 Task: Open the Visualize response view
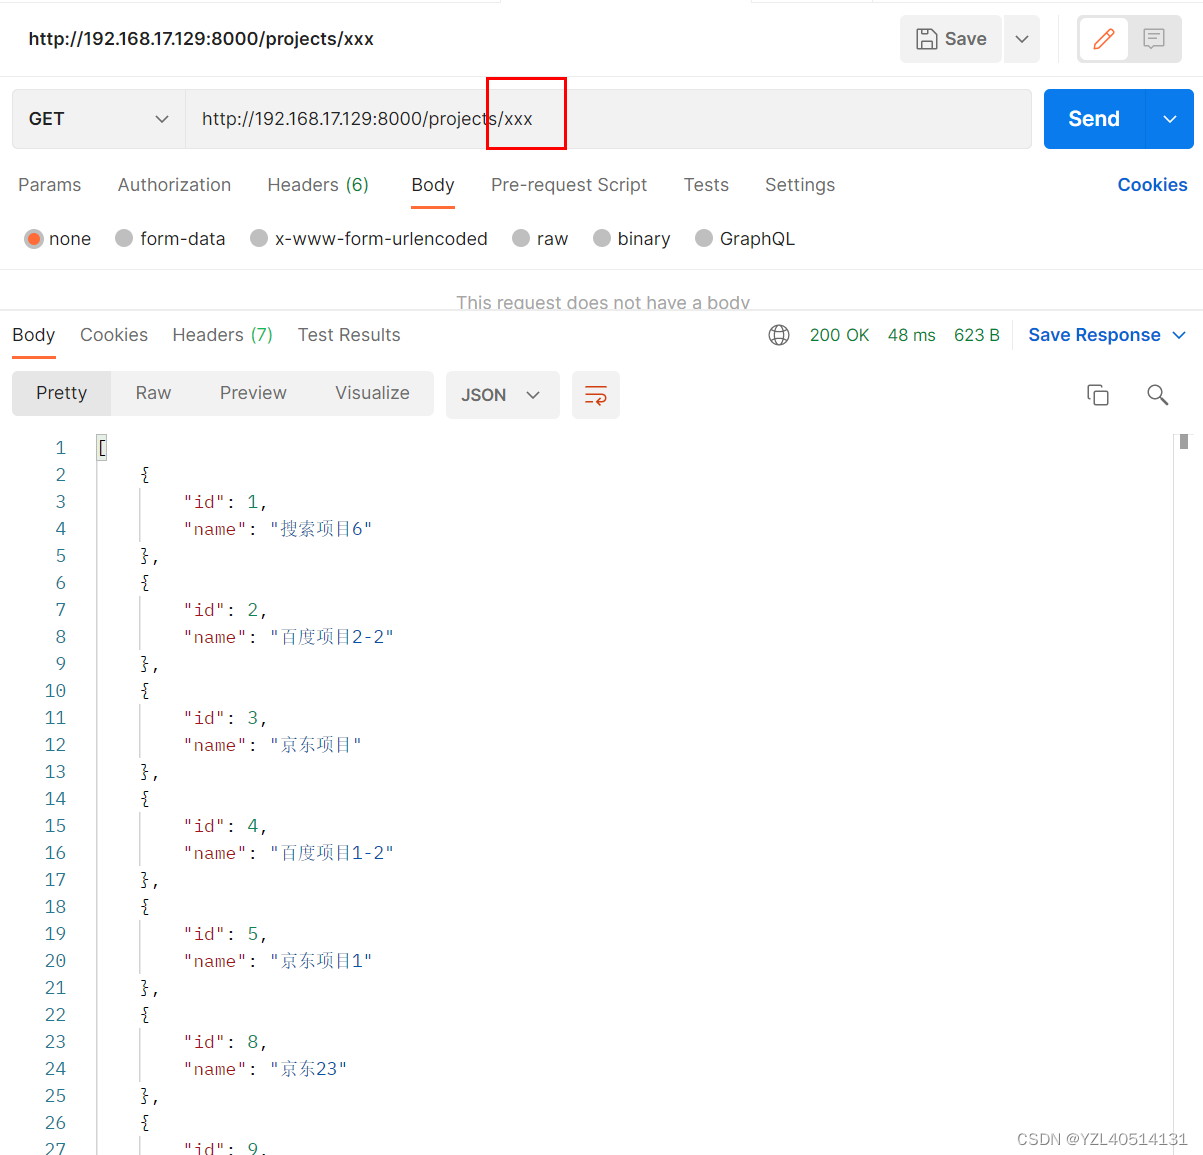coord(372,393)
